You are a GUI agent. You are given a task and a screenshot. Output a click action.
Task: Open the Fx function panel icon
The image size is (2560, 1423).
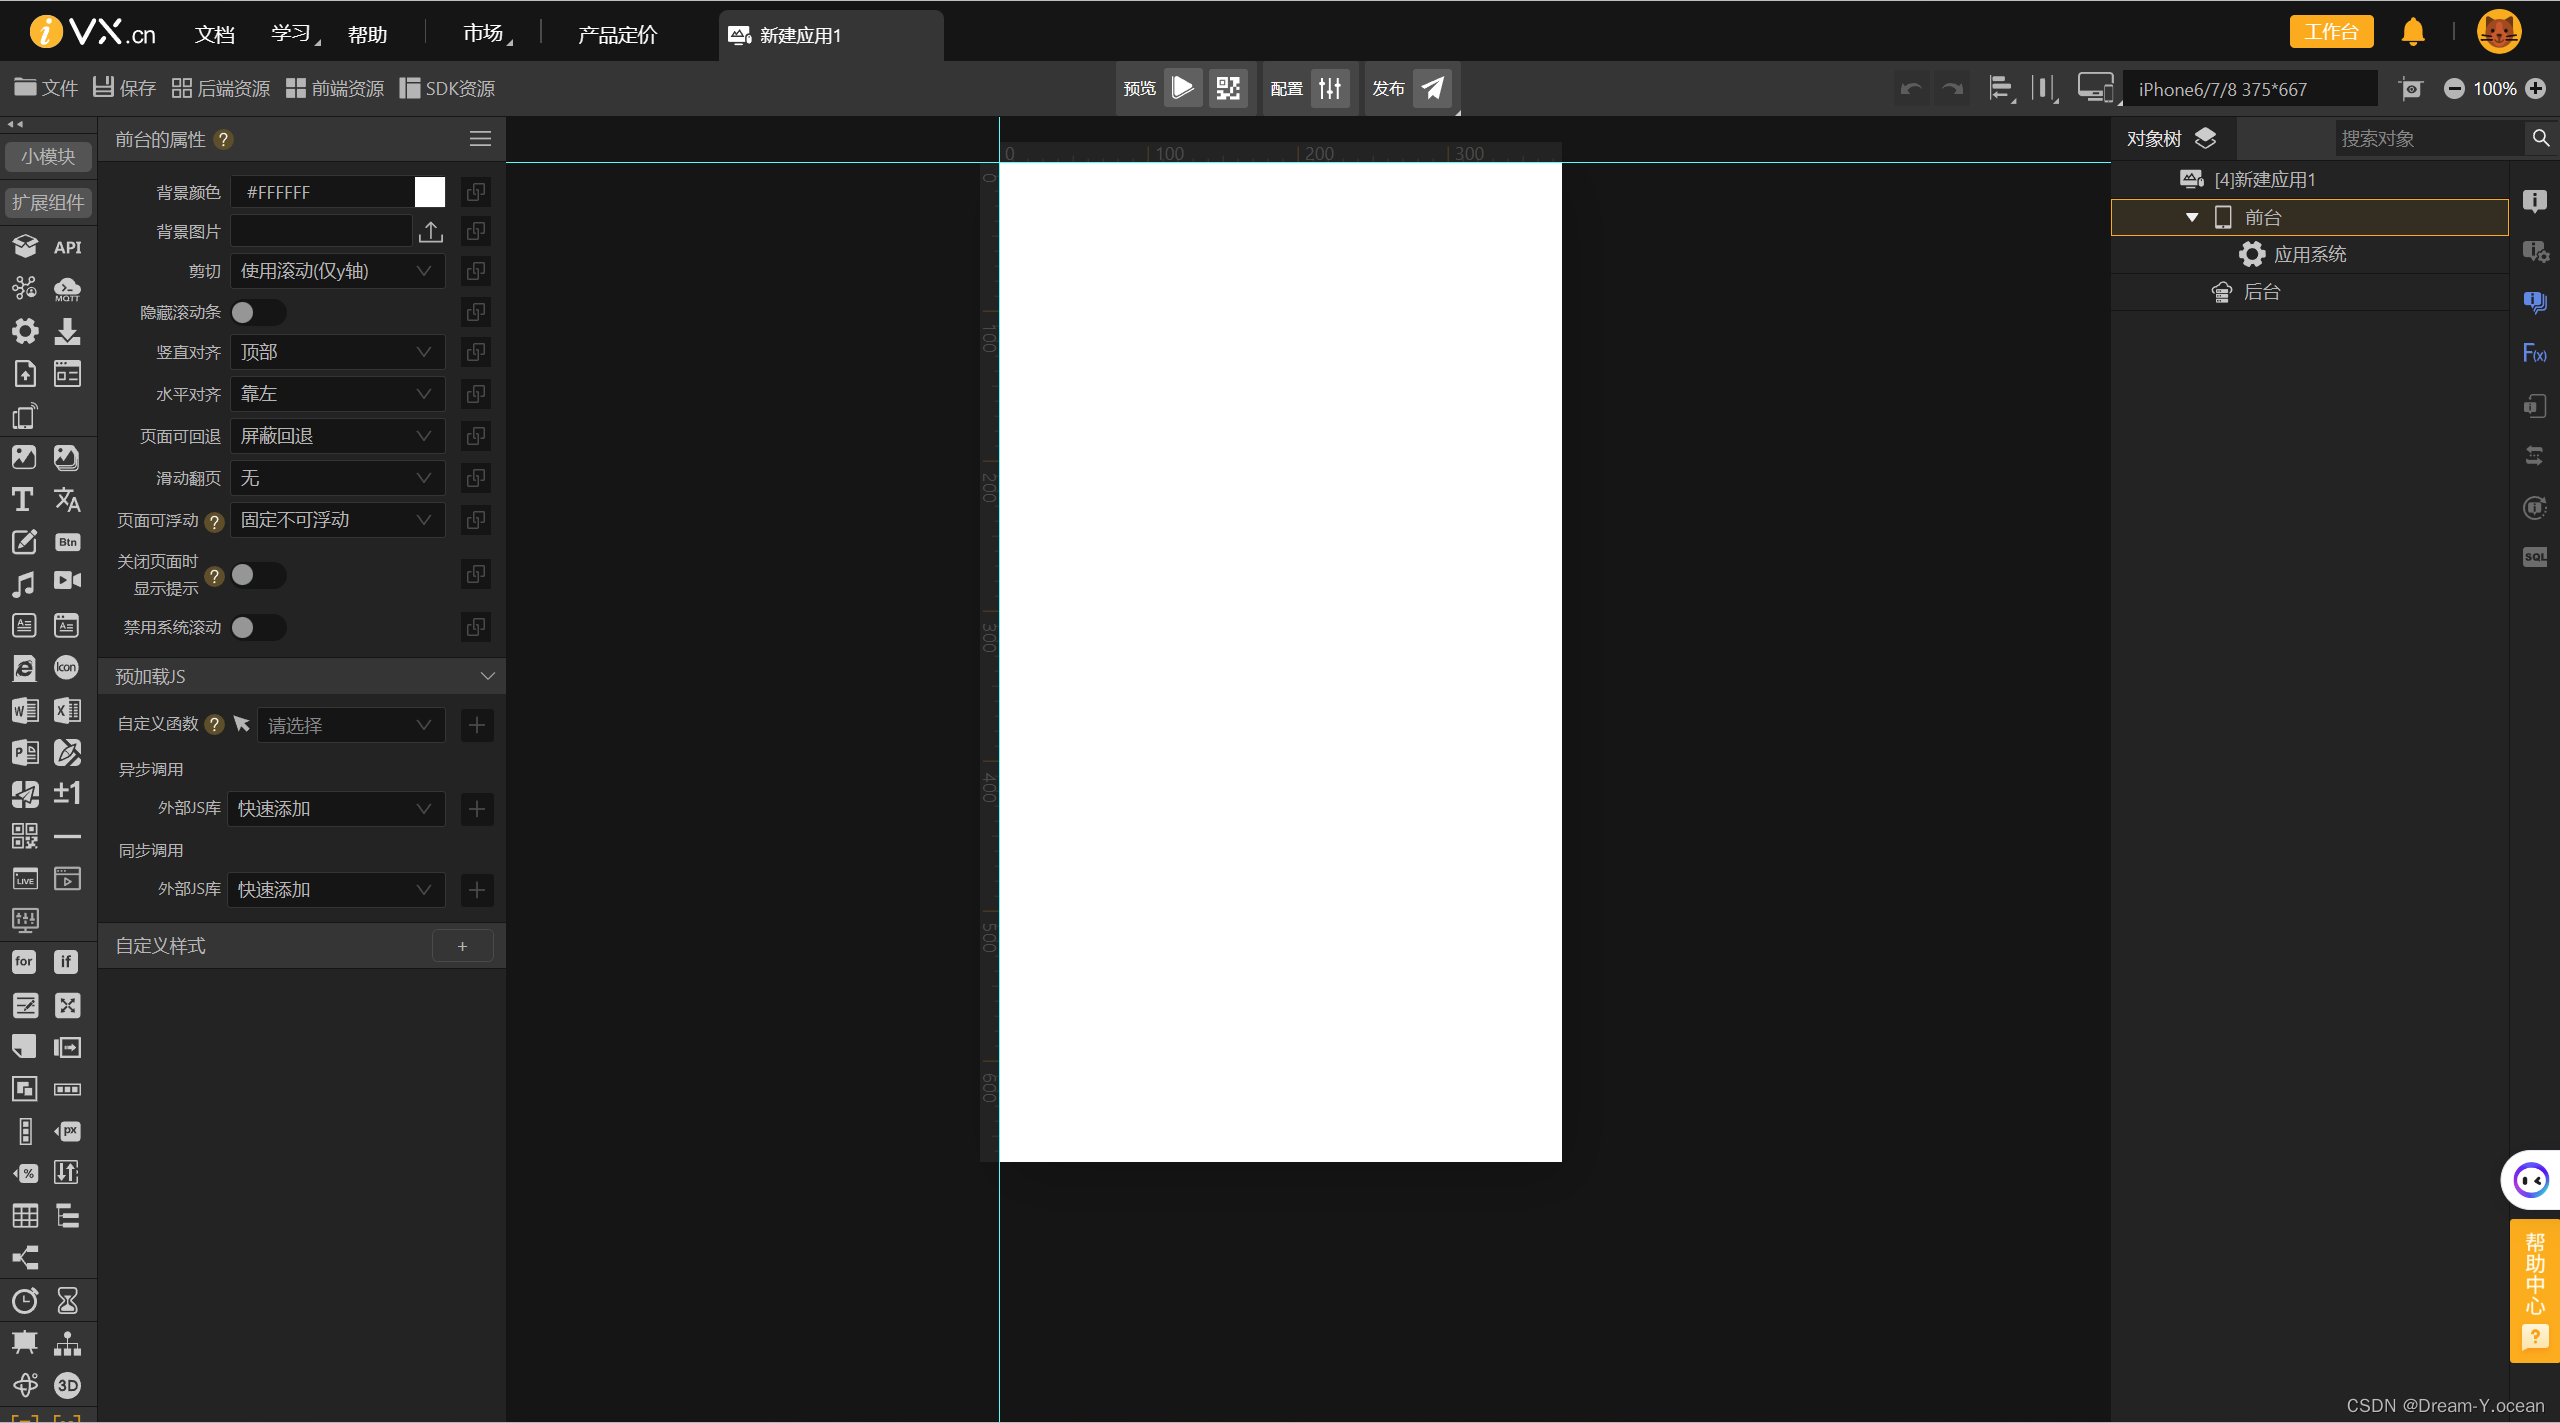click(x=2534, y=353)
